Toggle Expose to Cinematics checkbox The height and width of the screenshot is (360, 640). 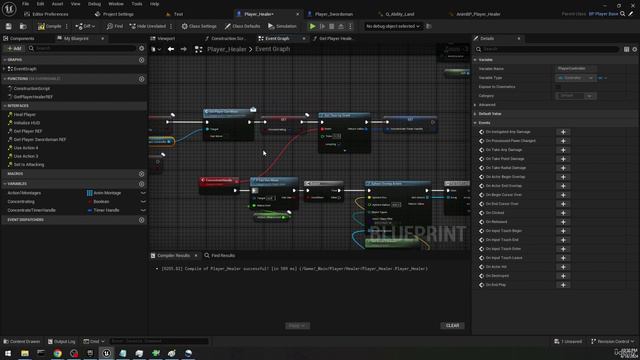[558, 87]
